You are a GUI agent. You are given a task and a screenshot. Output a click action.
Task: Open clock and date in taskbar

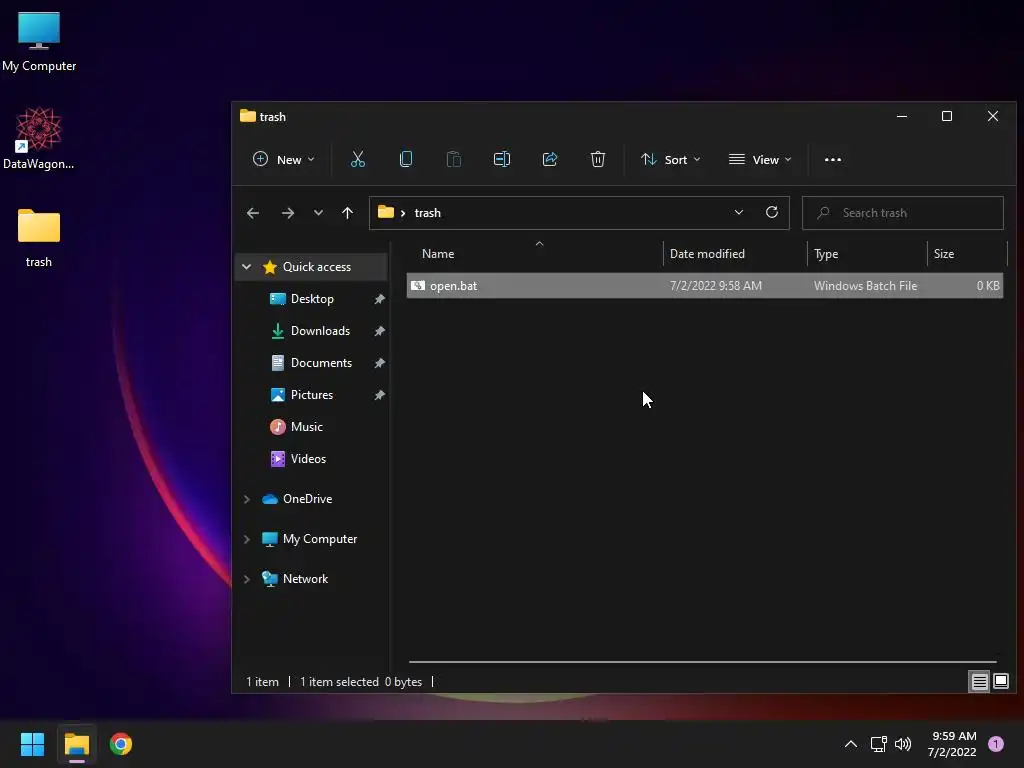pos(953,744)
